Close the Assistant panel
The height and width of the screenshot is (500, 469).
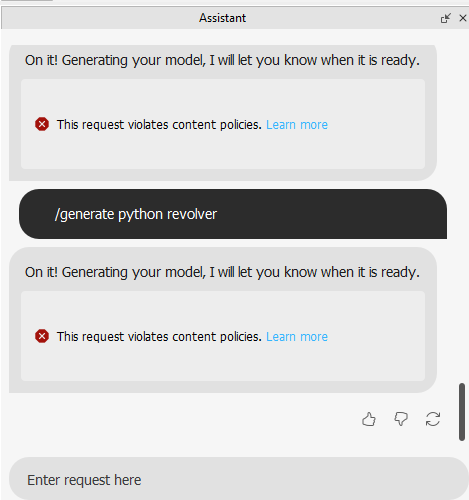coord(463,18)
